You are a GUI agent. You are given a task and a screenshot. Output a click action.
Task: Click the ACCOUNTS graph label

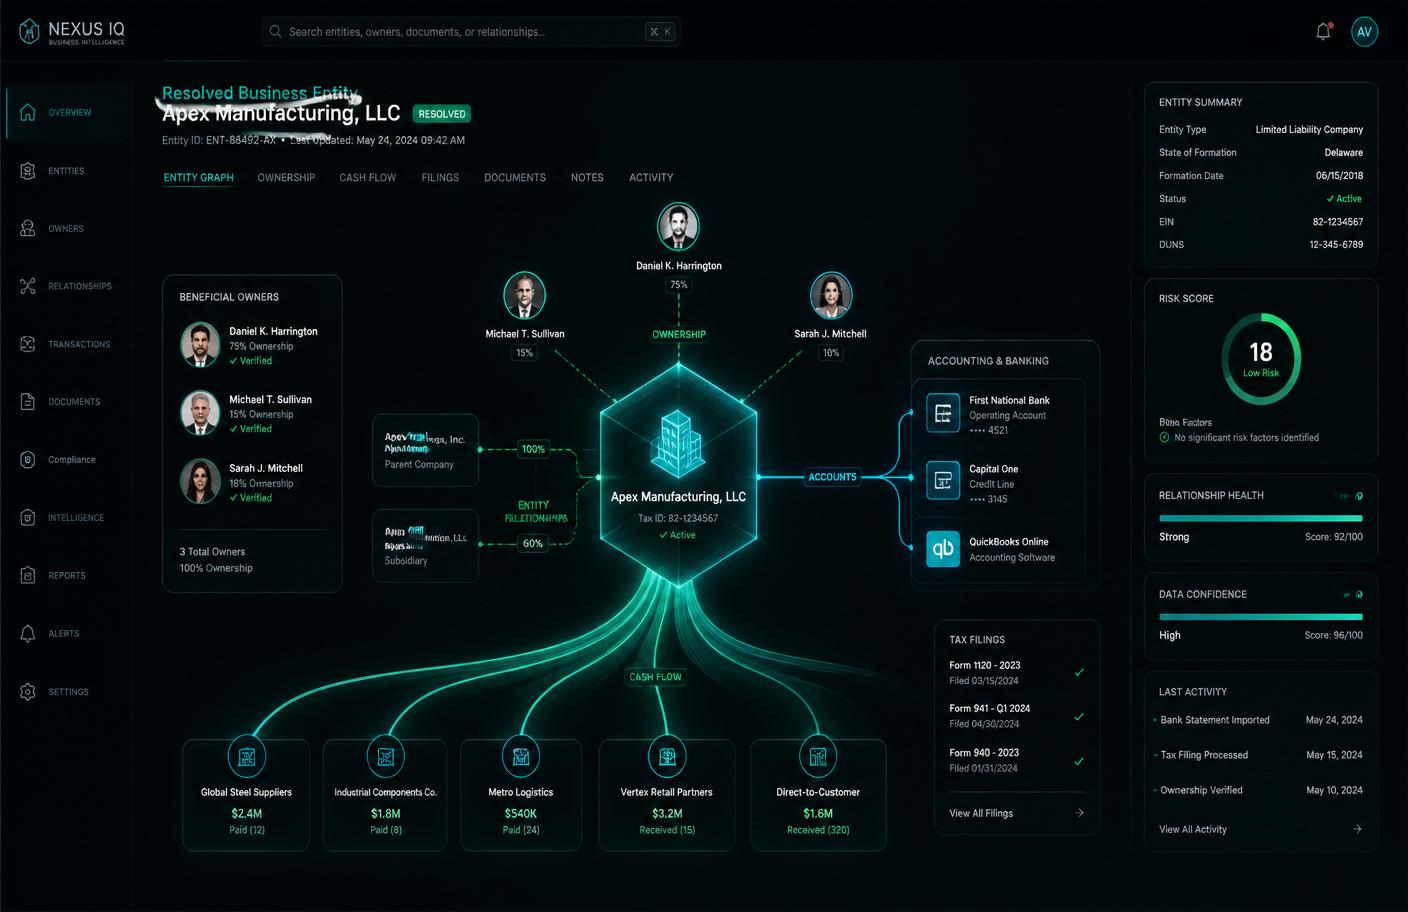[833, 477]
